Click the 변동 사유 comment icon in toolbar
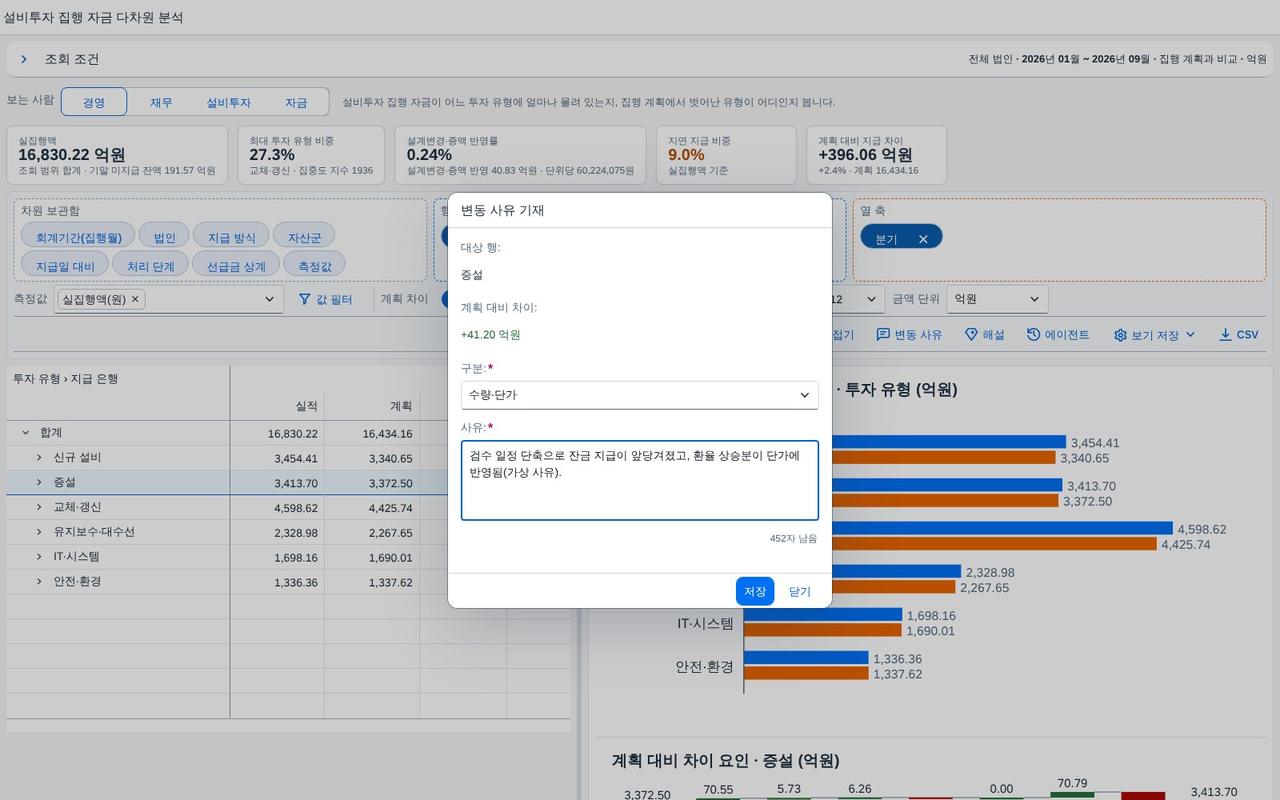Viewport: 1280px width, 800px height. tap(883, 335)
